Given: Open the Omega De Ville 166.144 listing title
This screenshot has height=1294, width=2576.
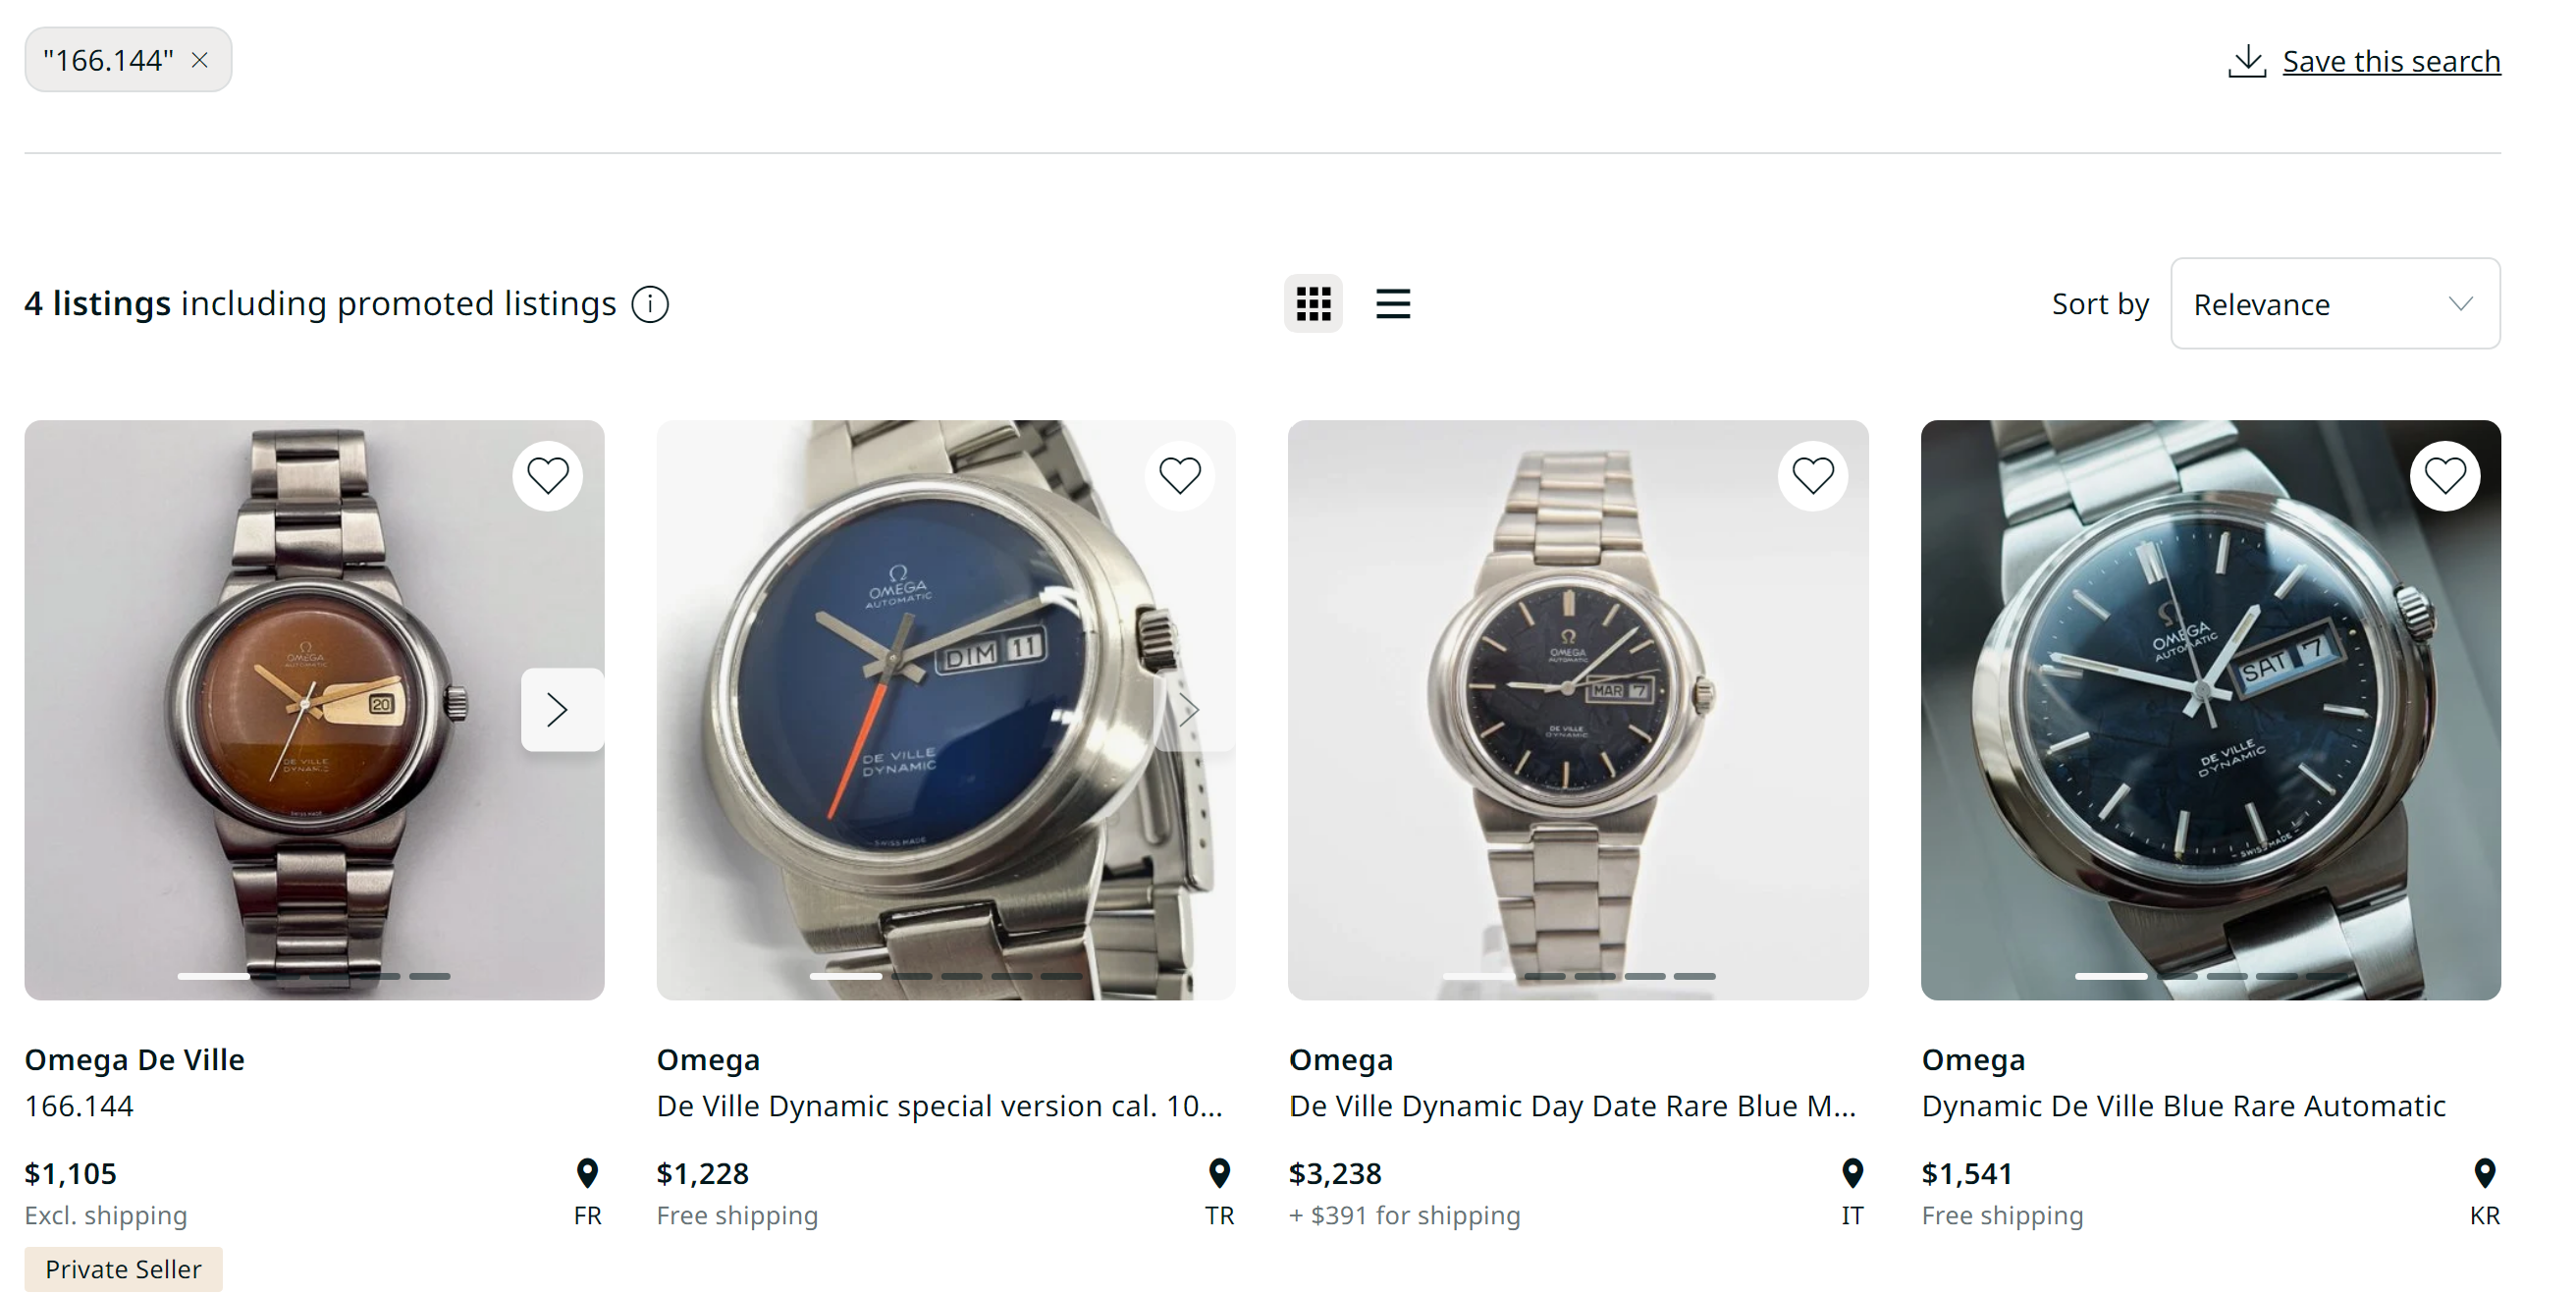Looking at the screenshot, I should [x=134, y=1059].
